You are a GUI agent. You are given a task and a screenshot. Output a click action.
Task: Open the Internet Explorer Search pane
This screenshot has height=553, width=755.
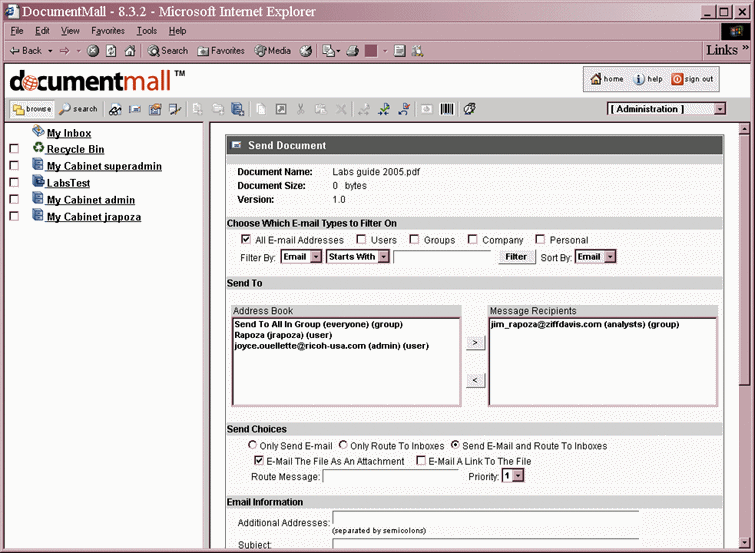pyautogui.click(x=168, y=51)
